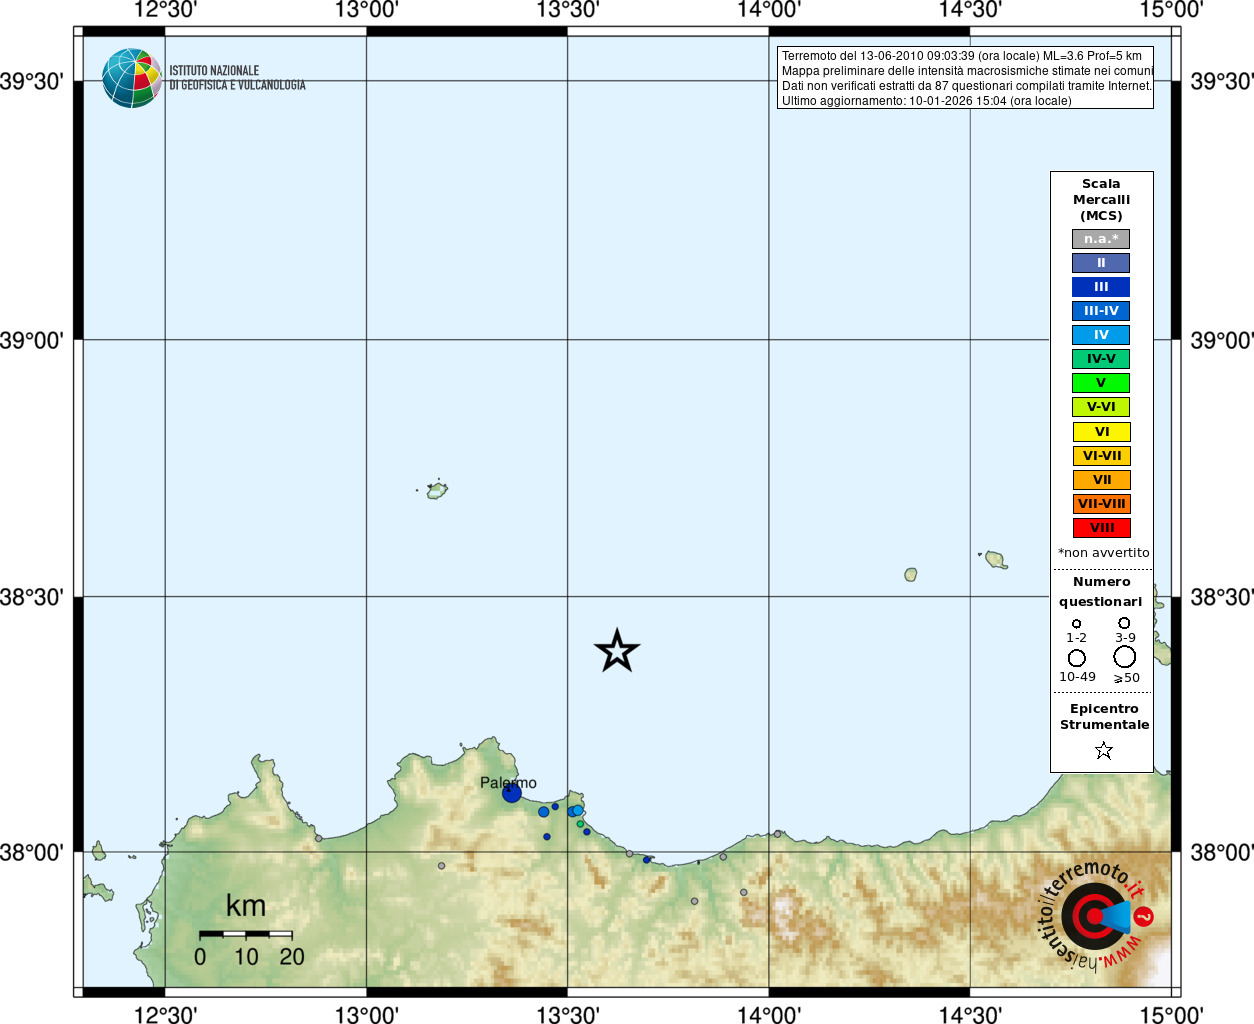Image resolution: width=1254 pixels, height=1024 pixels.
Task: Click the Palermo city label
Action: pos(508,783)
